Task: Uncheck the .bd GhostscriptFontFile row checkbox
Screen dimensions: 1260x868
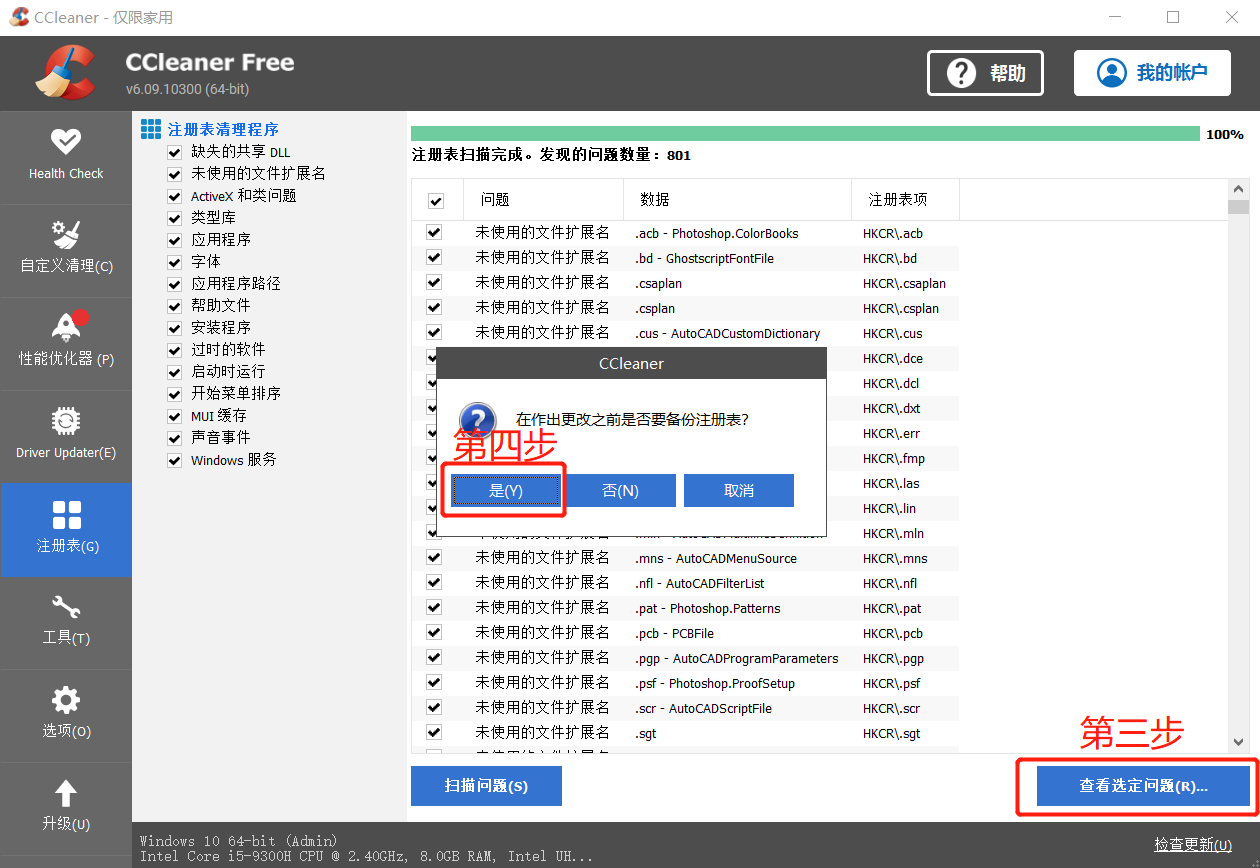Action: [x=434, y=258]
